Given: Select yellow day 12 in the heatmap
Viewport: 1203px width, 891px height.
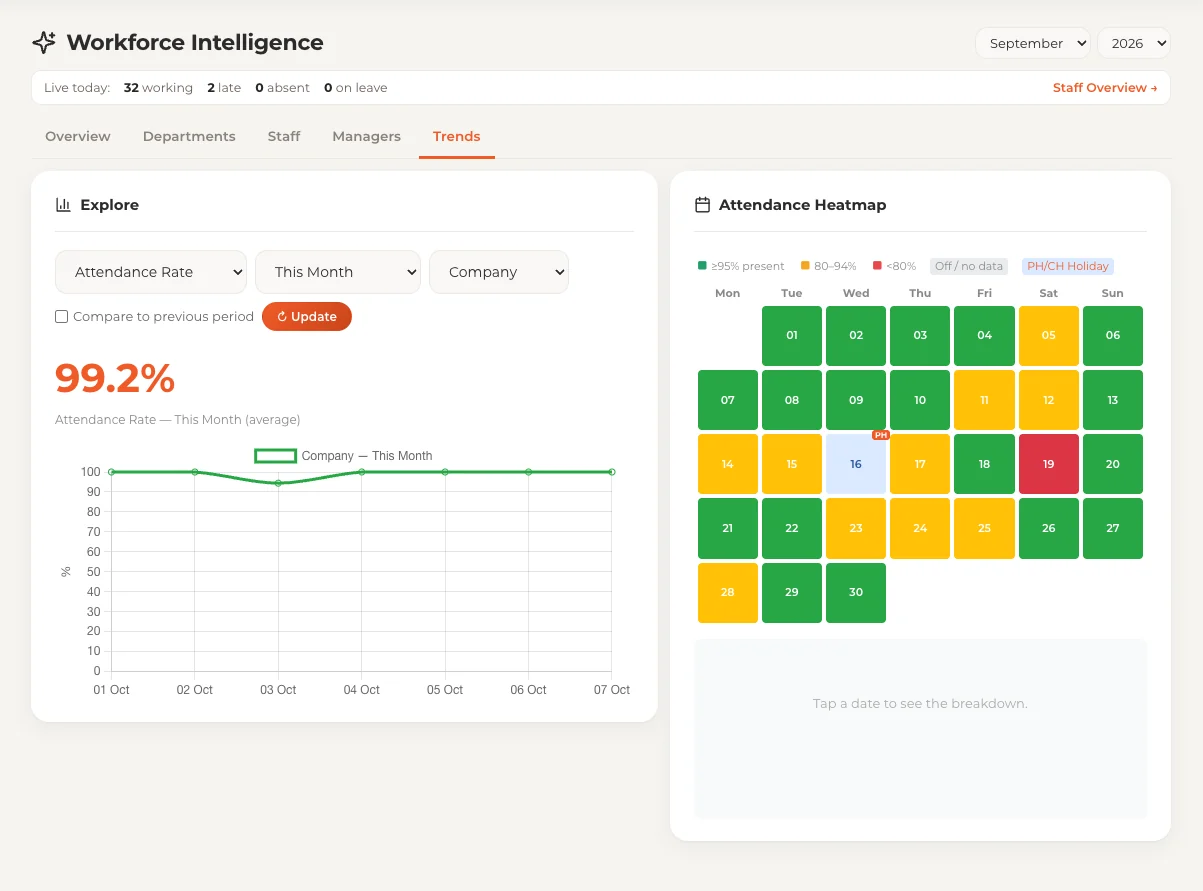Looking at the screenshot, I should point(1049,400).
